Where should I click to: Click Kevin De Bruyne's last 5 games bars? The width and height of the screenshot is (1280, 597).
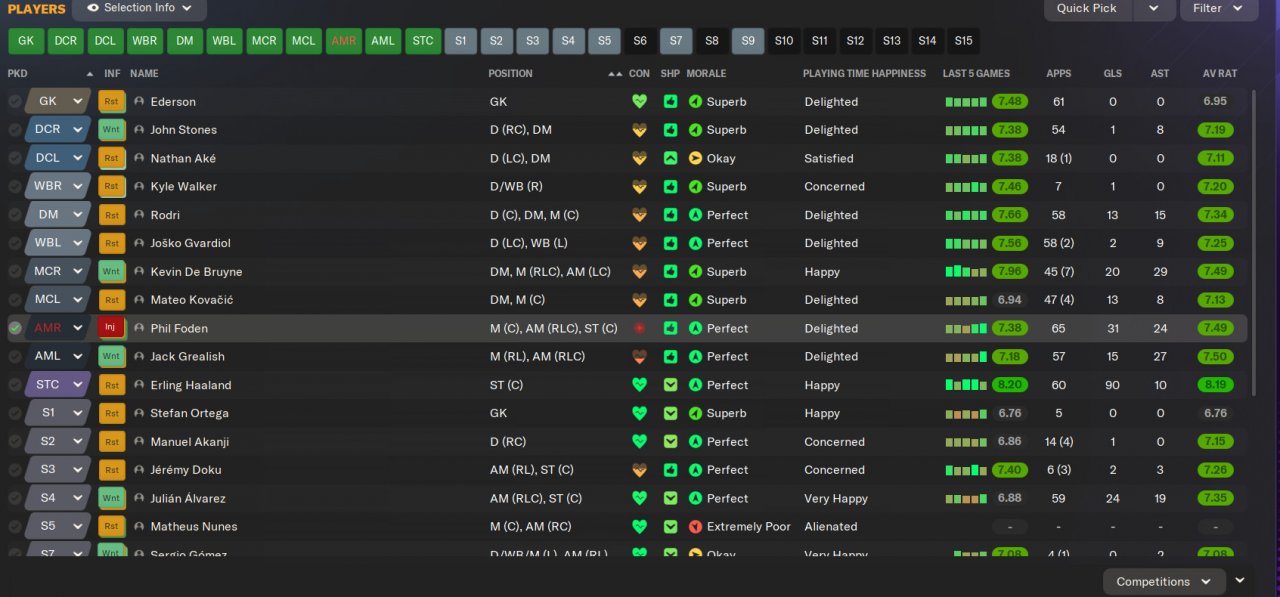coord(966,271)
